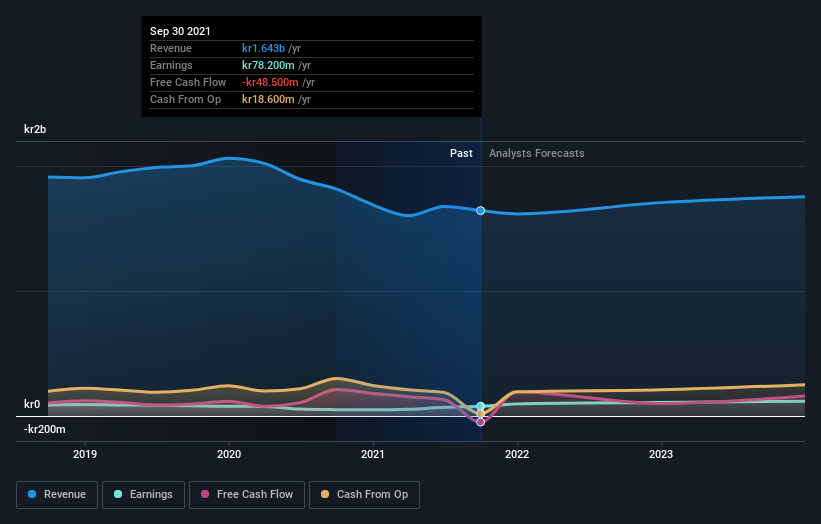This screenshot has height=524, width=821.
Task: Click the Analysts Forecasts label
Action: pyautogui.click(x=537, y=153)
